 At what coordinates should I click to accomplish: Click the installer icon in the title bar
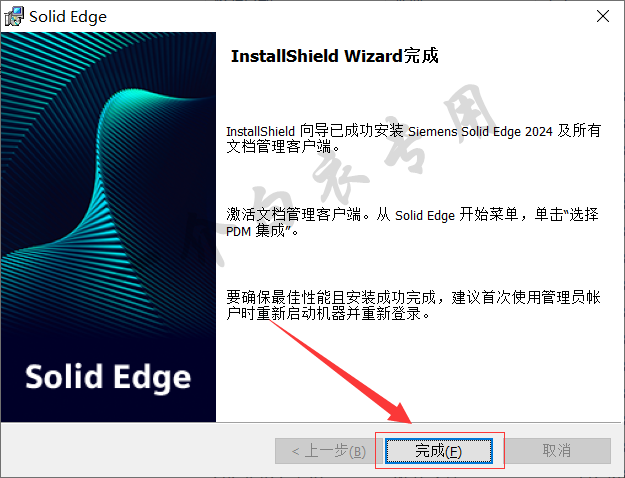14,16
